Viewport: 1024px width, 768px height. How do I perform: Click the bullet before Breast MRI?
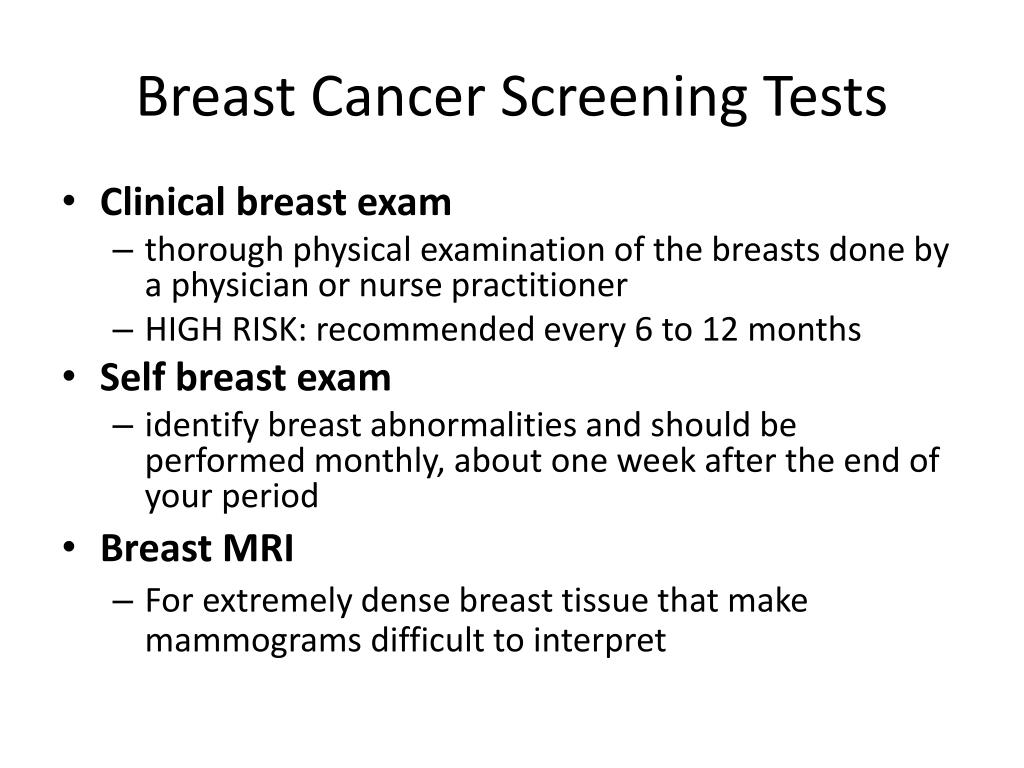click(70, 548)
